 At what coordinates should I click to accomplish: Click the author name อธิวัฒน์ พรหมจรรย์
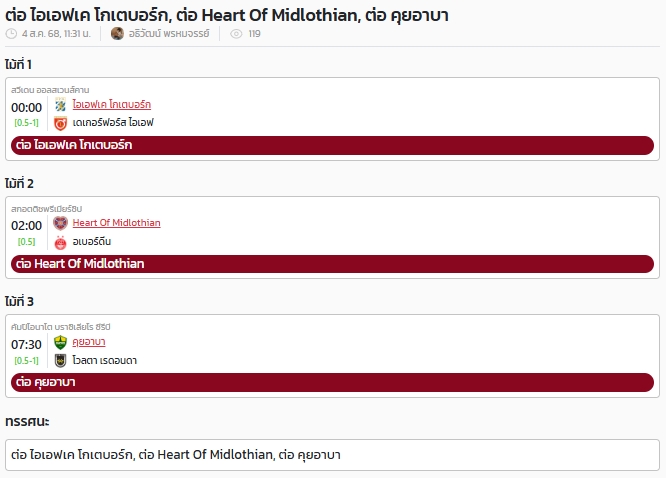coord(169,34)
